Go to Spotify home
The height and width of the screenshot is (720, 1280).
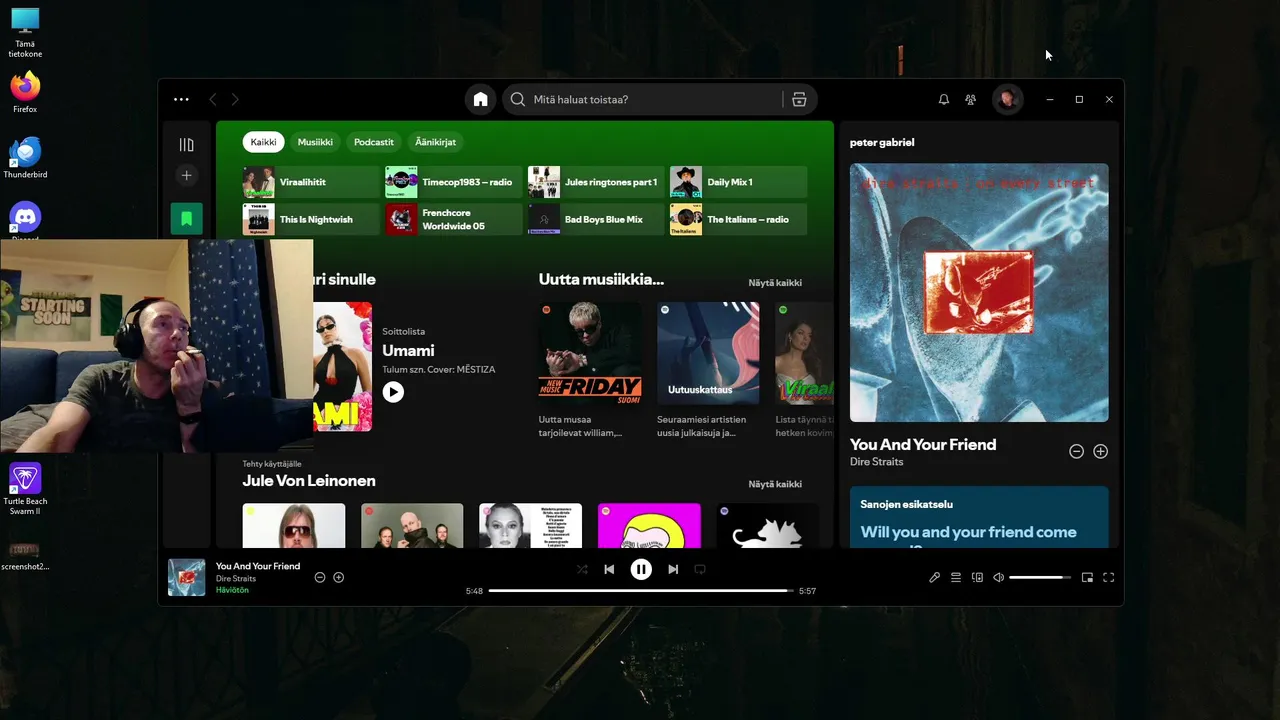pyautogui.click(x=481, y=99)
